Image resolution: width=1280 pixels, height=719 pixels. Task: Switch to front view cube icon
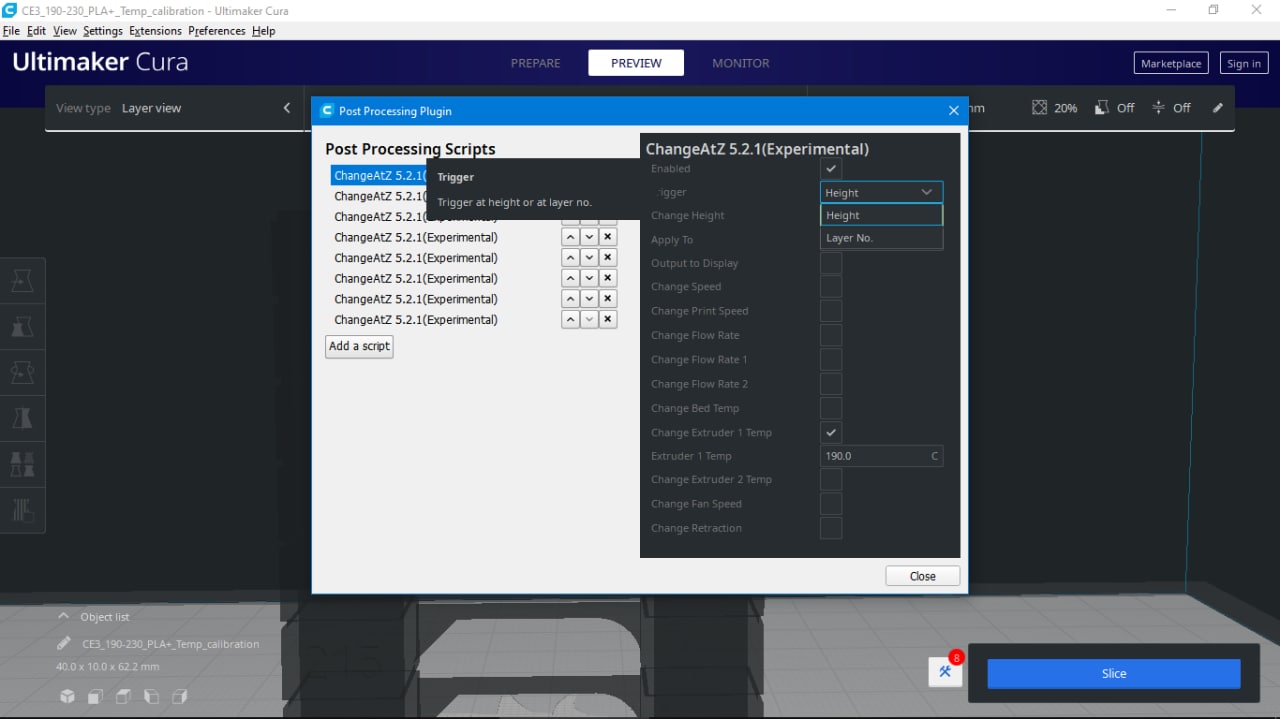[95, 696]
